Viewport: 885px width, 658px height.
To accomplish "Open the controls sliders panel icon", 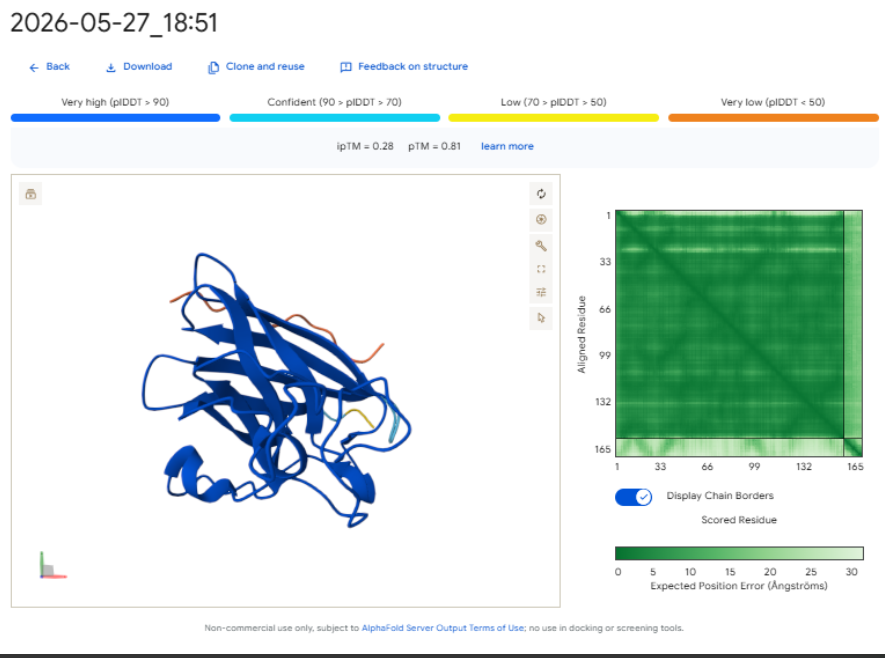I will 541,292.
